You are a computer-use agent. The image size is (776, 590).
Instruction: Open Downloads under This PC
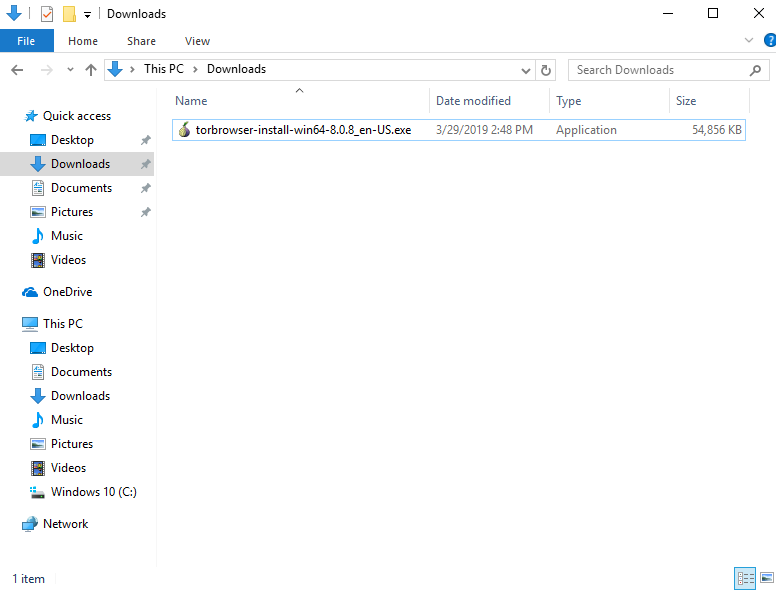coord(80,396)
